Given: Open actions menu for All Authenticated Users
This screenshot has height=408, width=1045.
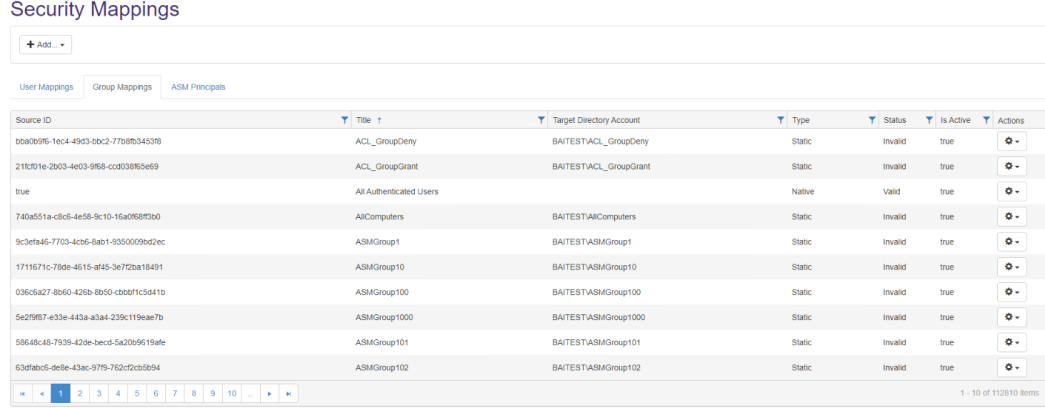Looking at the screenshot, I should 1011,191.
